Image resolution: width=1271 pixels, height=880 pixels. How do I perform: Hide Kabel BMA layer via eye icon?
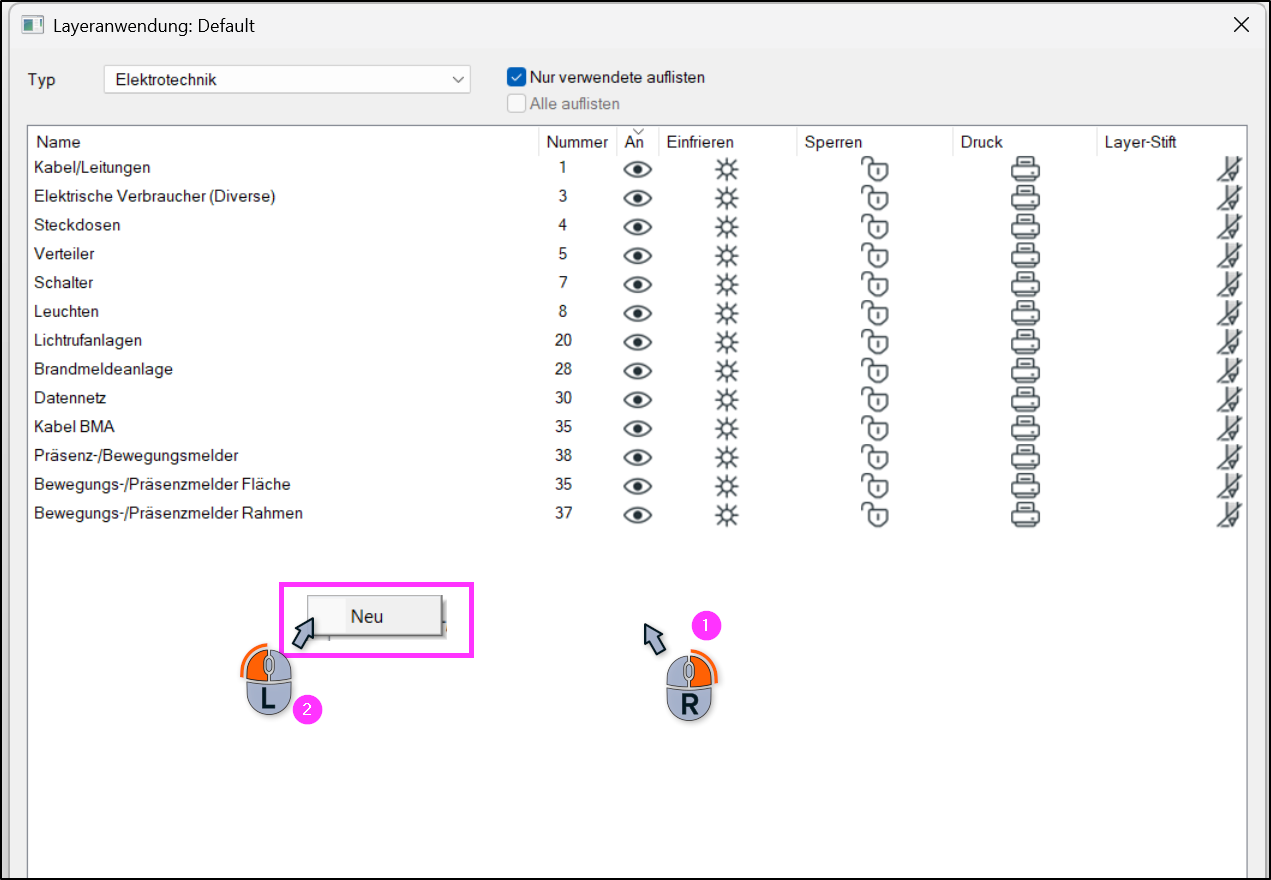637,428
